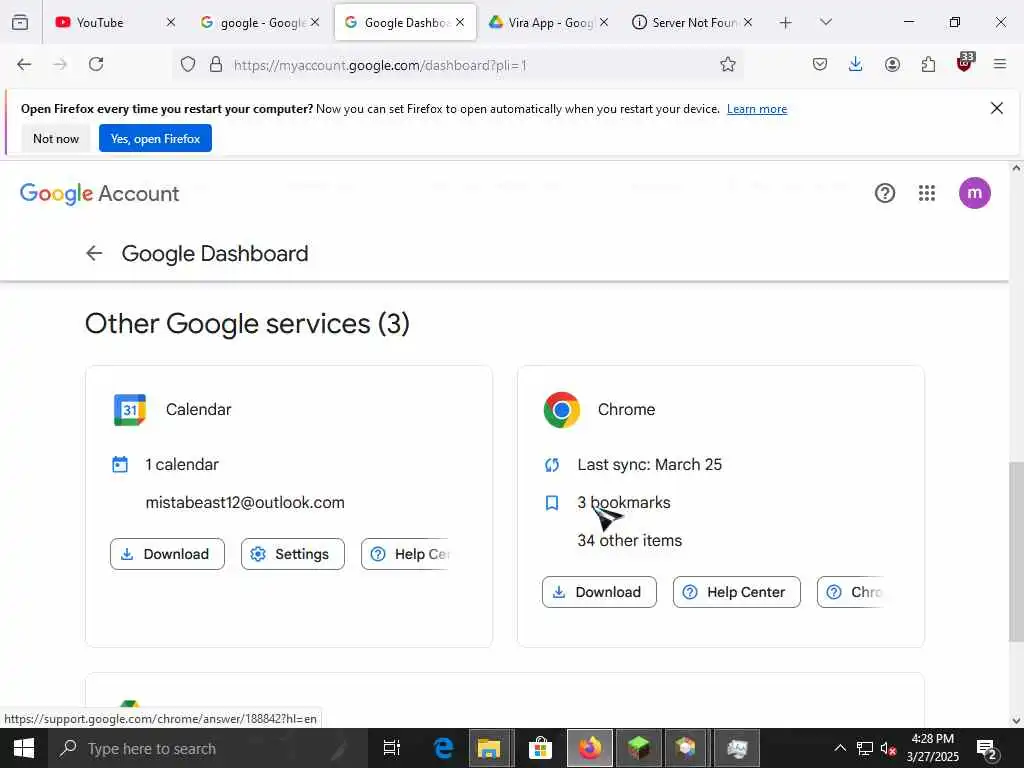Open Microsoft Edge from taskbar
The width and height of the screenshot is (1024, 768).
[444, 748]
